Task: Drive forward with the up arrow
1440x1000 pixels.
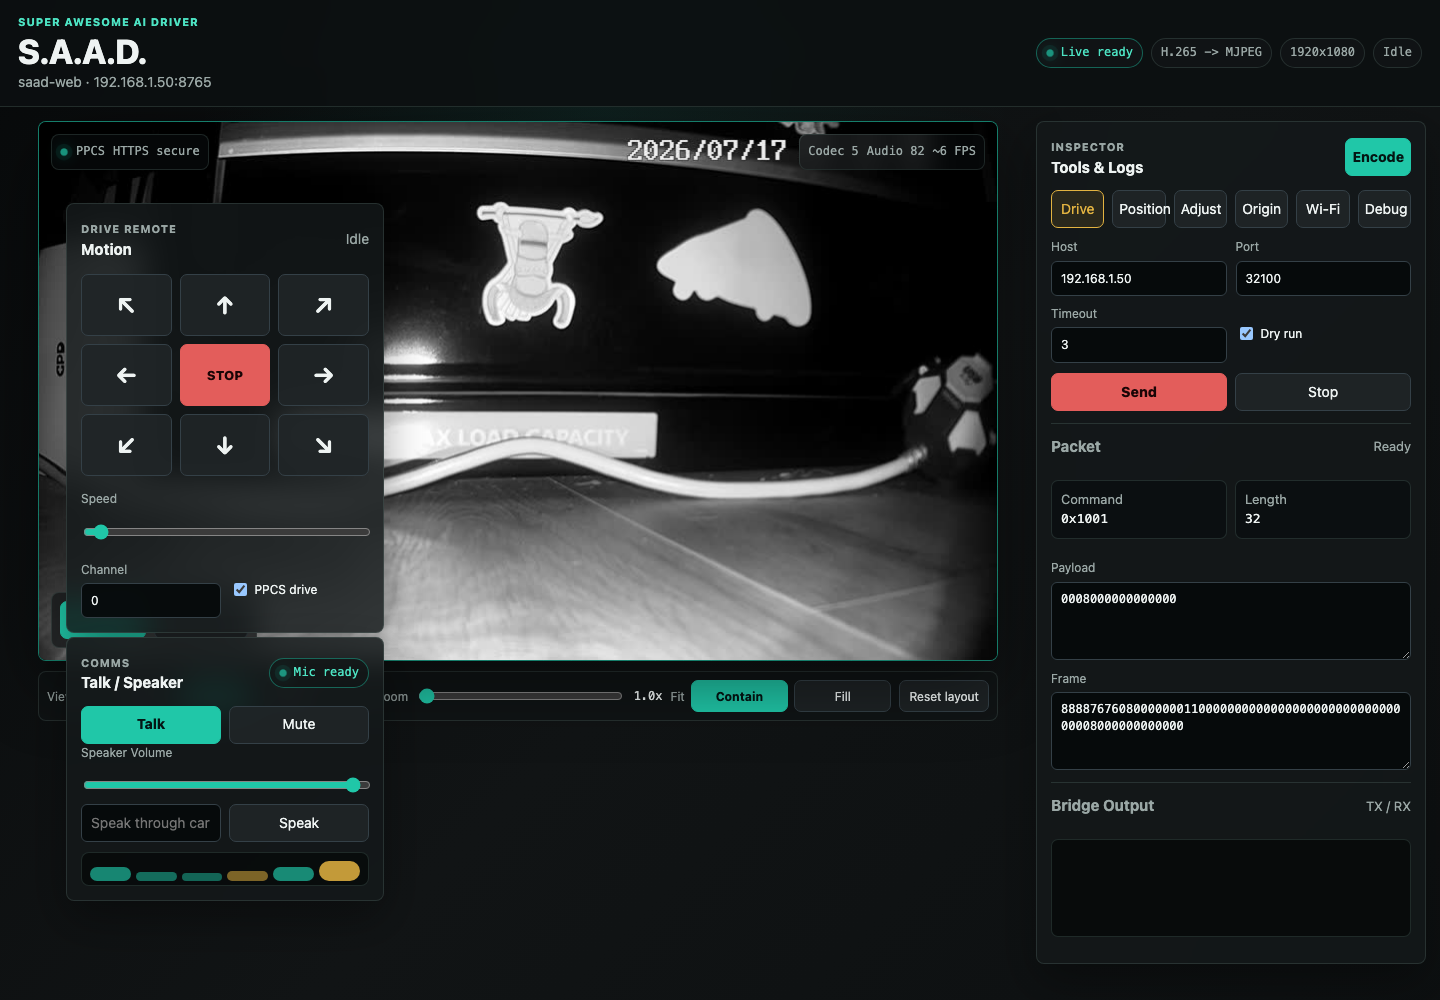Action: point(225,305)
